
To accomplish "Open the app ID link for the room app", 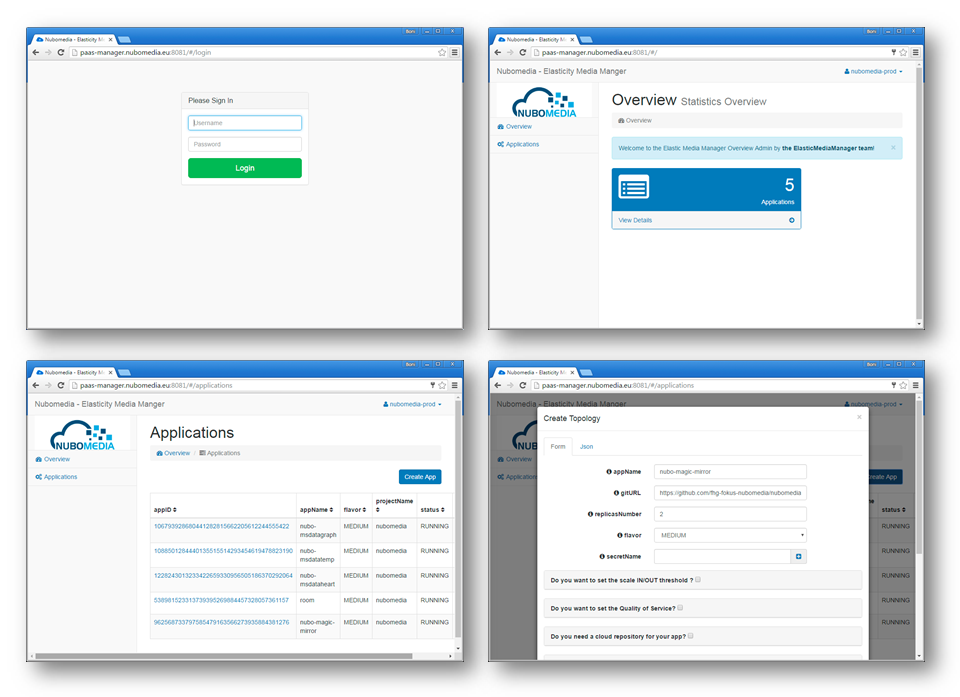I will (x=222, y=600).
